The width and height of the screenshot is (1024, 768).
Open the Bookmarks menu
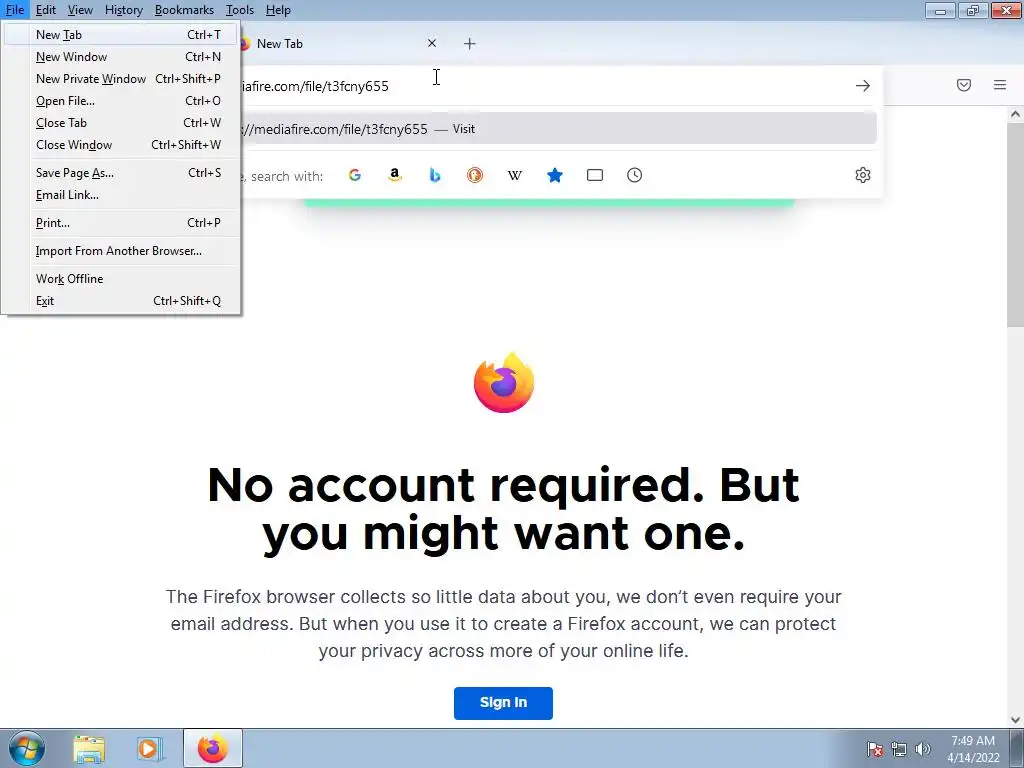[x=184, y=10]
